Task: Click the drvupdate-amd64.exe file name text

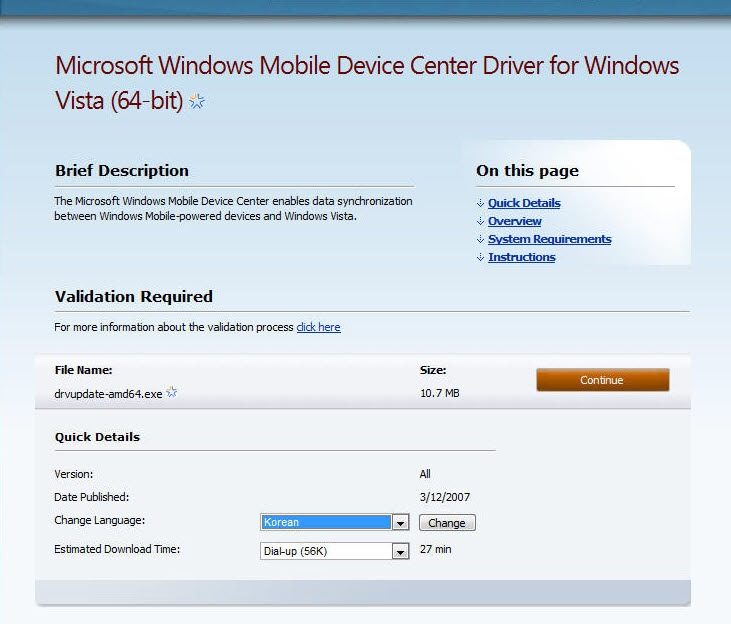Action: point(108,394)
